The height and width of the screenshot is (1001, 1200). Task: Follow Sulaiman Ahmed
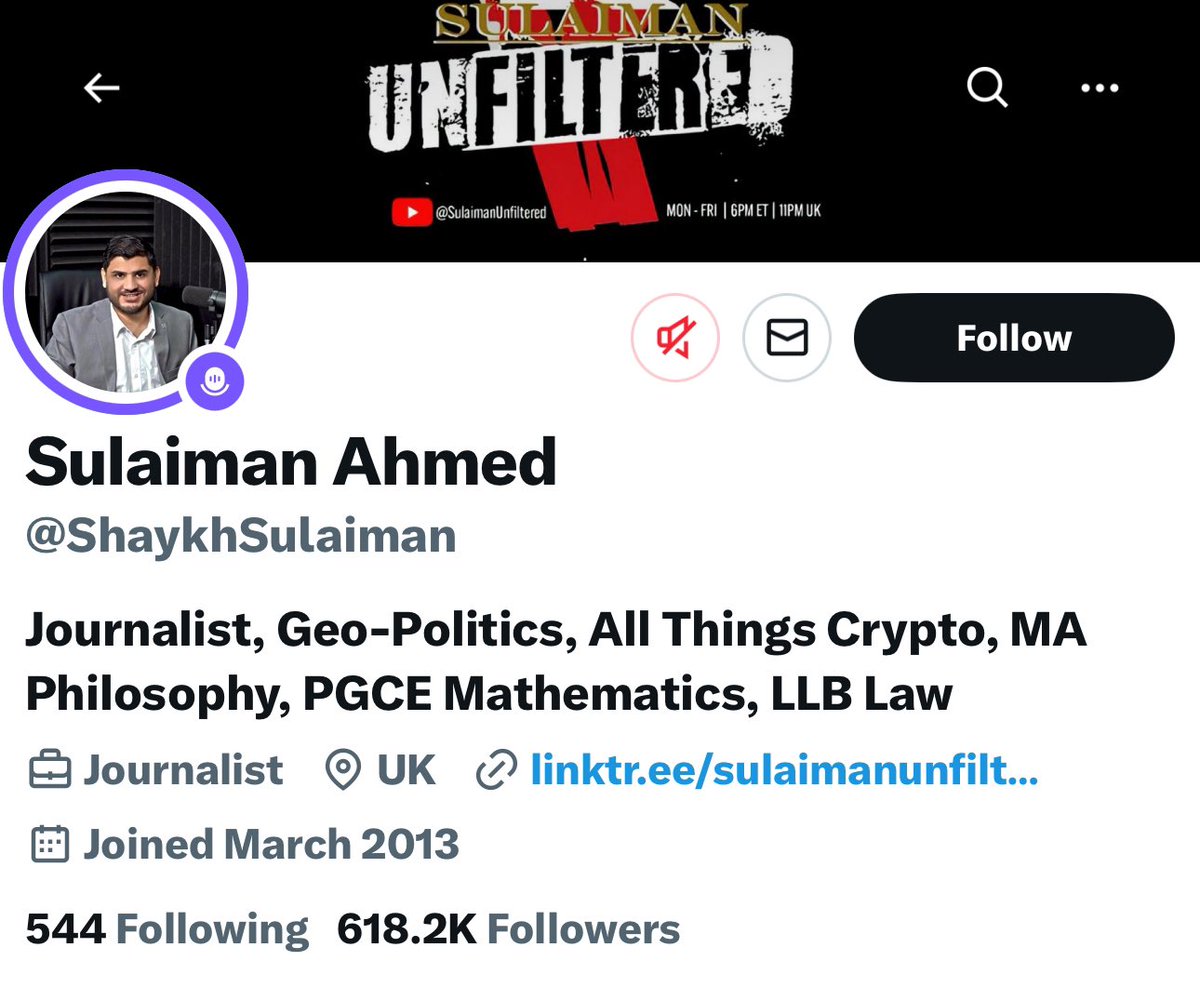(x=1013, y=338)
